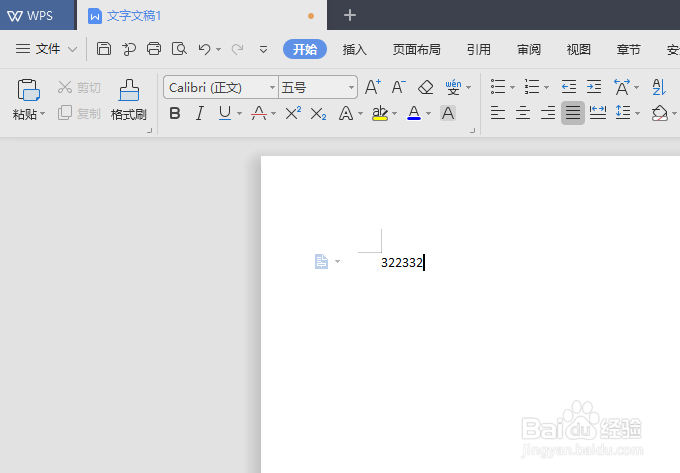Select the 文字文稿1 document tab
Screen dimensions: 680x473
click(202, 16)
